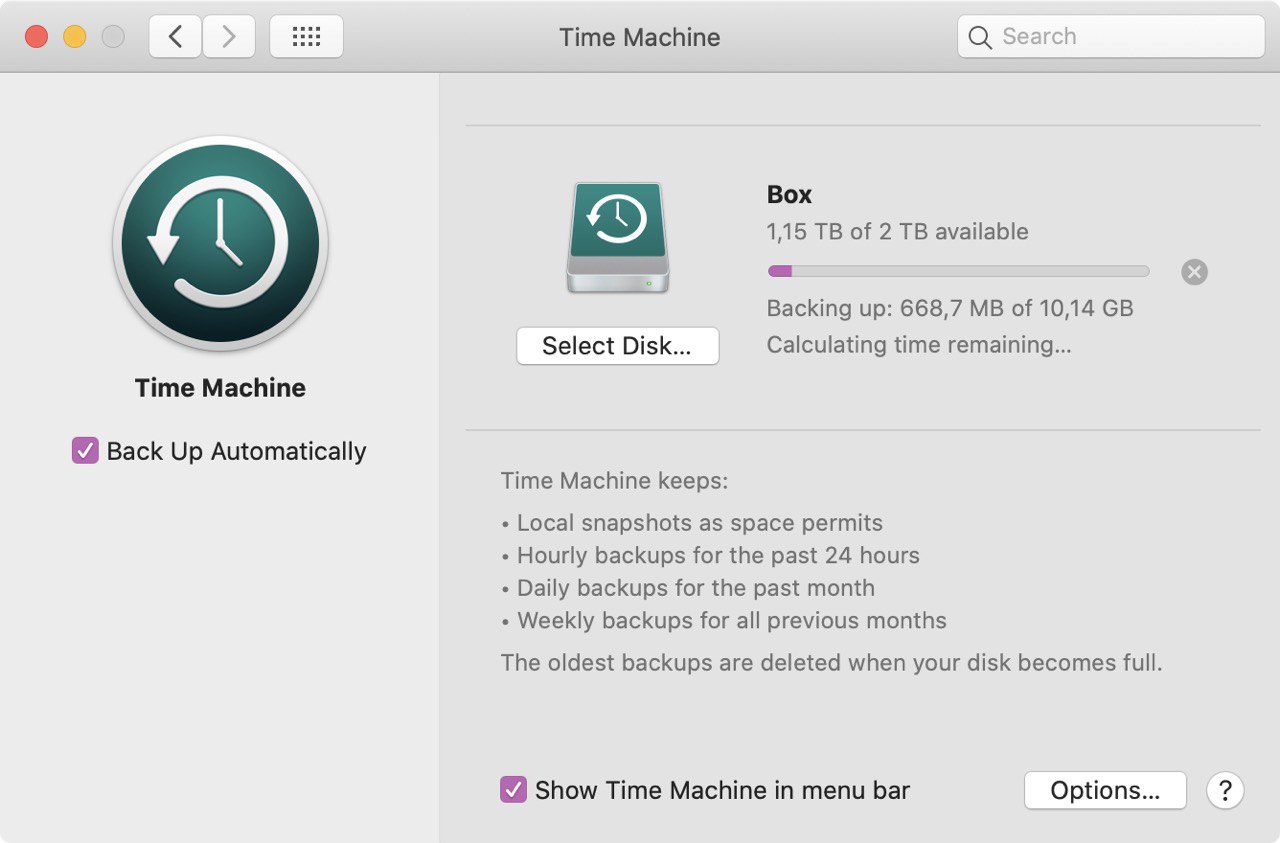Toggle the Back Up Automatically checkbox
1280x843 pixels.
point(85,451)
